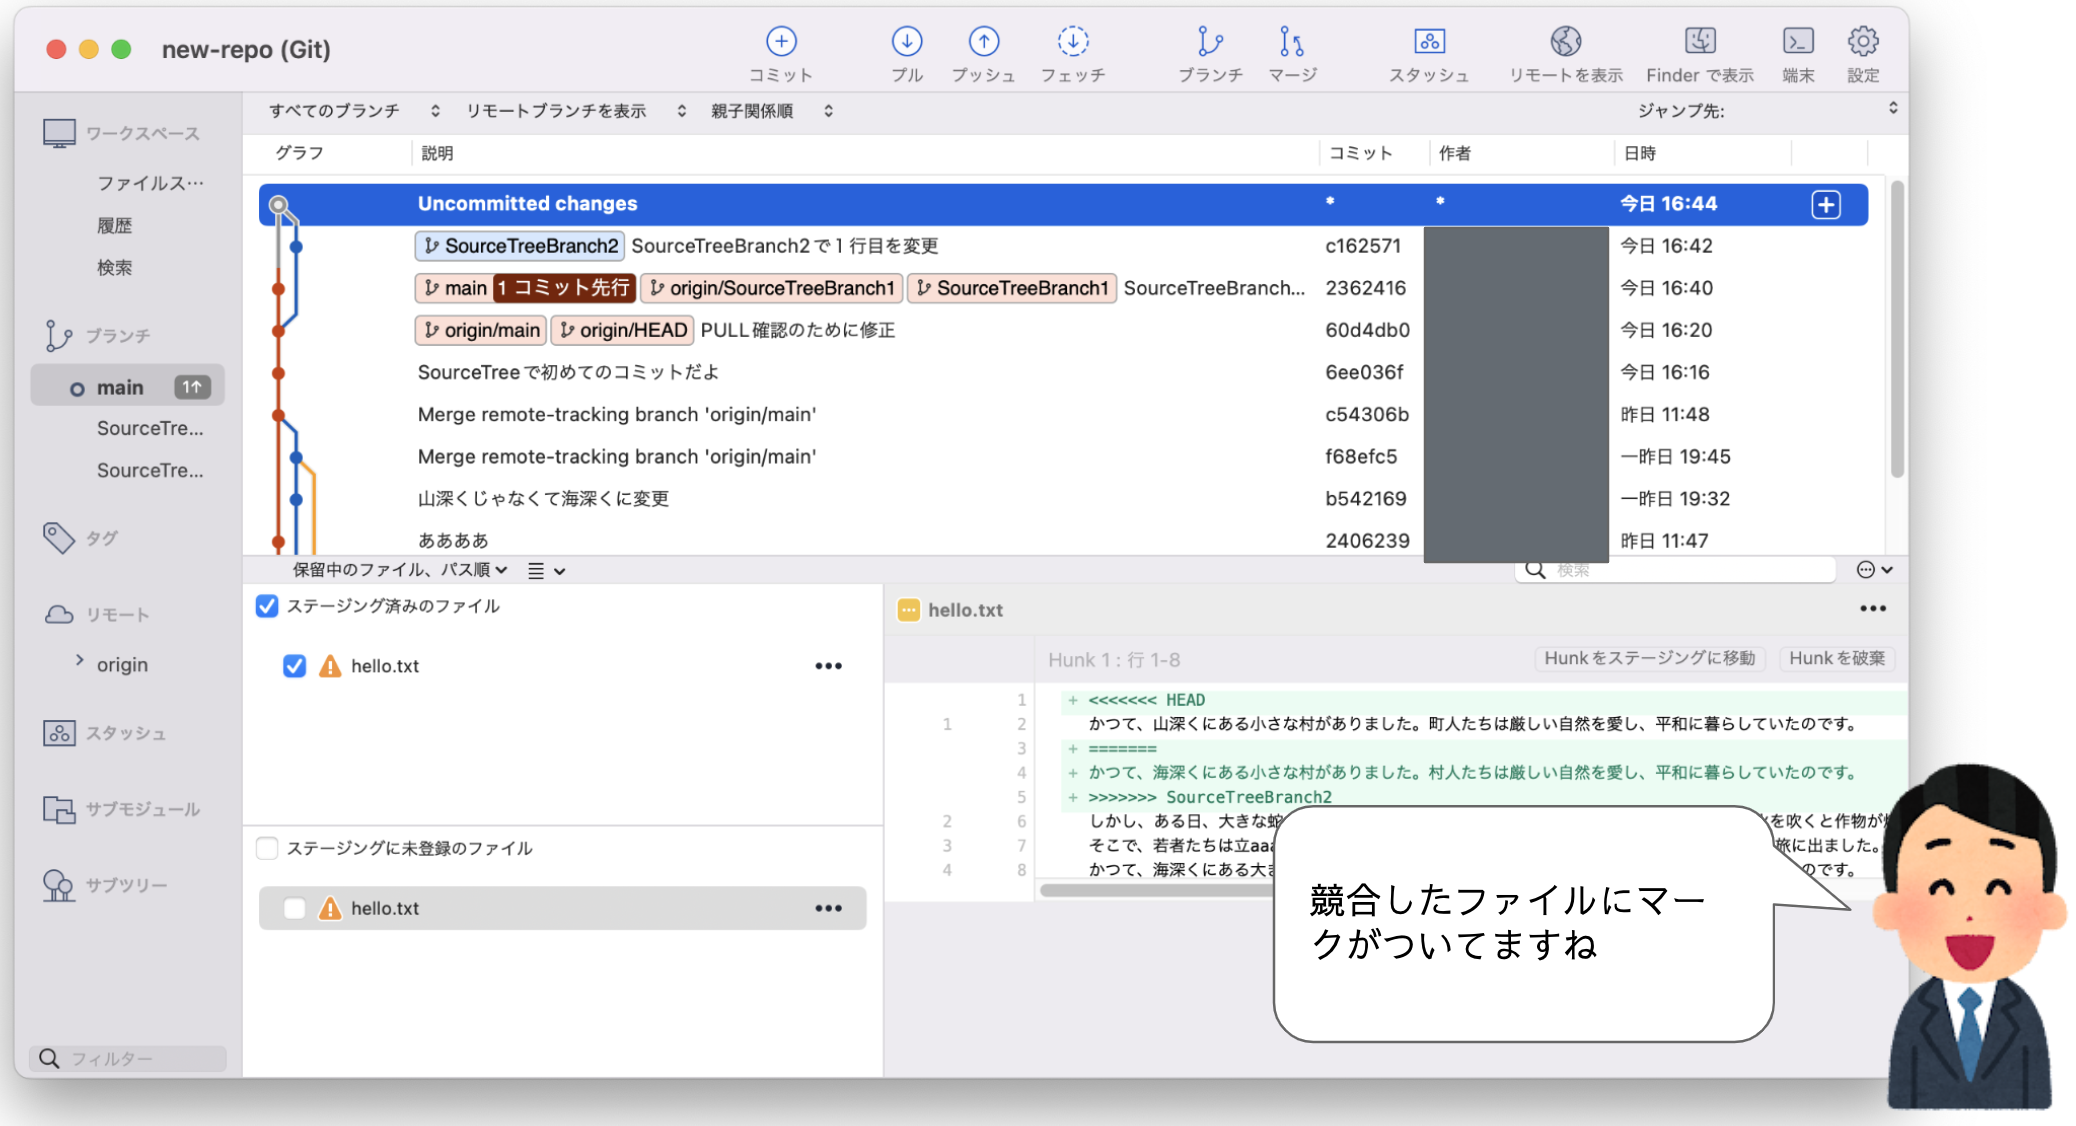
Task: Start a フェッチ (Fetch) via its toolbar icon
Action: 1072,42
